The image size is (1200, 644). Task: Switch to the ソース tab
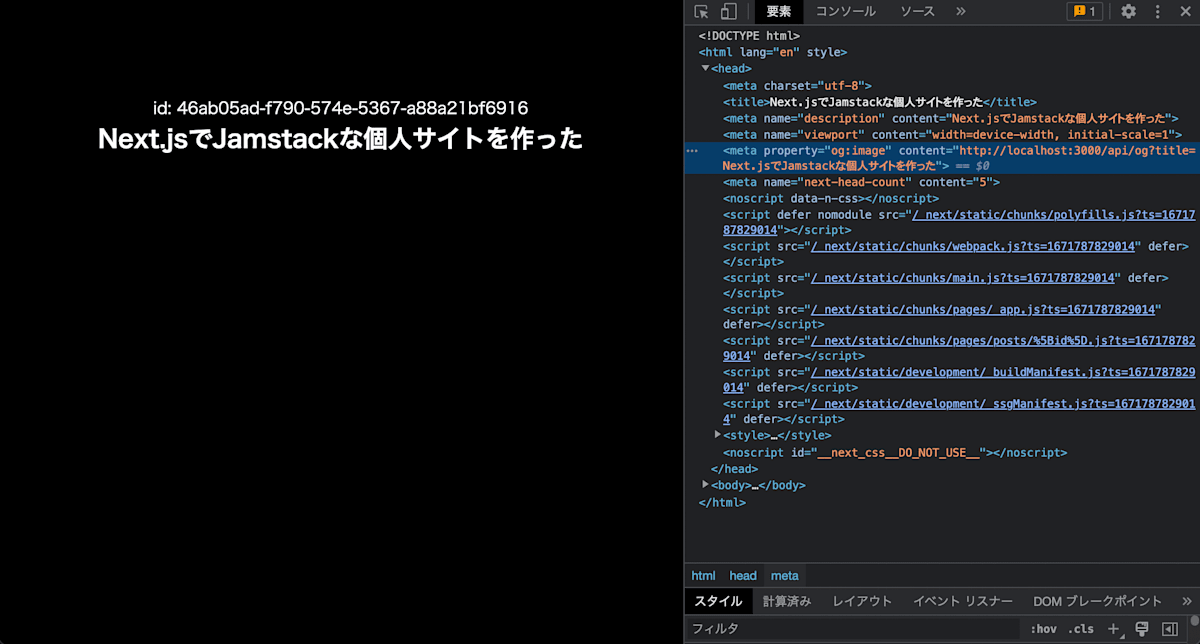coord(917,12)
